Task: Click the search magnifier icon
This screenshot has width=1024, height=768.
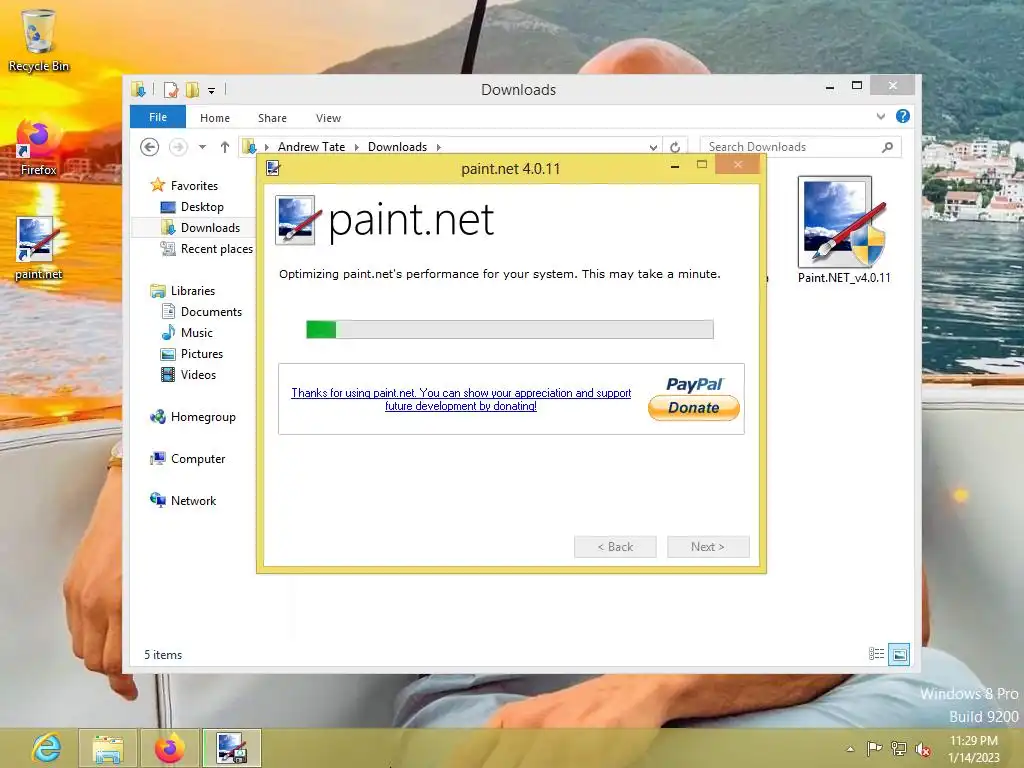Action: click(x=887, y=147)
